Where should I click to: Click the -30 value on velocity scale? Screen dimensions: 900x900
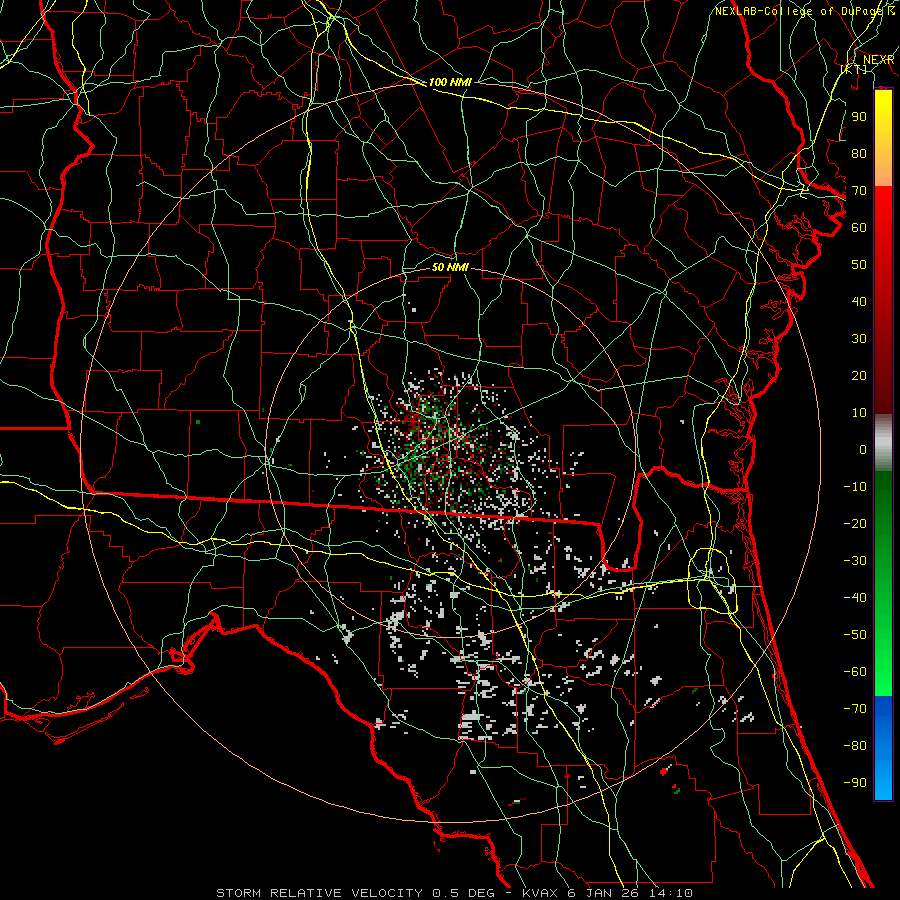click(x=855, y=561)
